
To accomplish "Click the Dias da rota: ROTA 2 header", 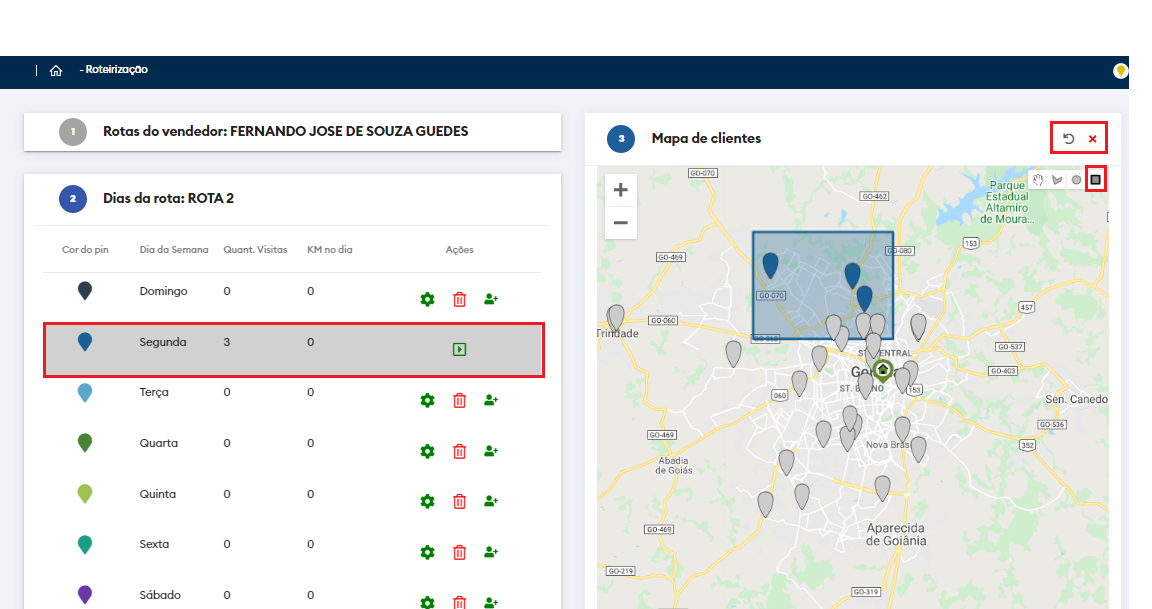I will point(168,198).
